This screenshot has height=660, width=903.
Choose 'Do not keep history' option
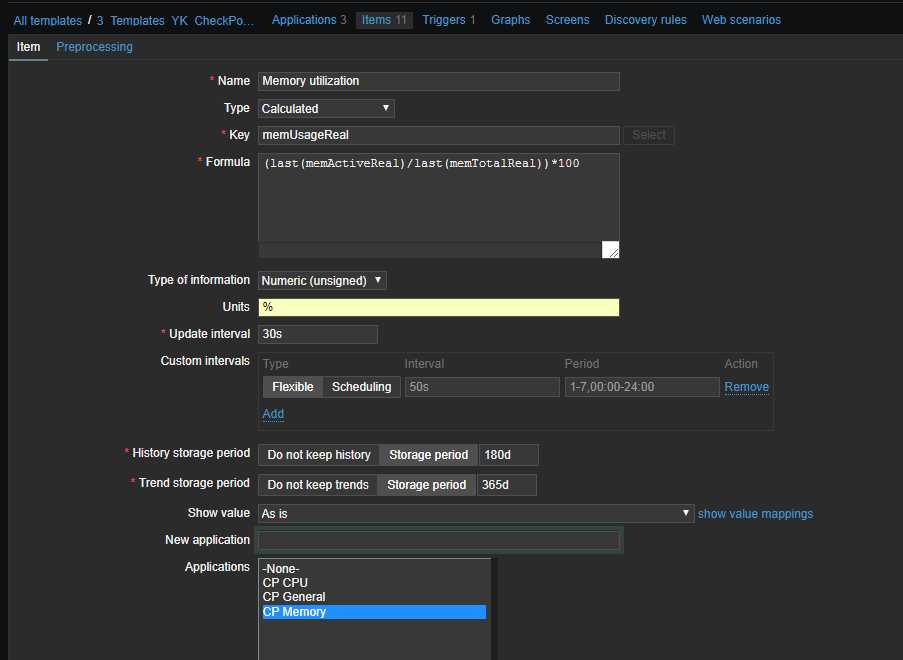click(318, 455)
